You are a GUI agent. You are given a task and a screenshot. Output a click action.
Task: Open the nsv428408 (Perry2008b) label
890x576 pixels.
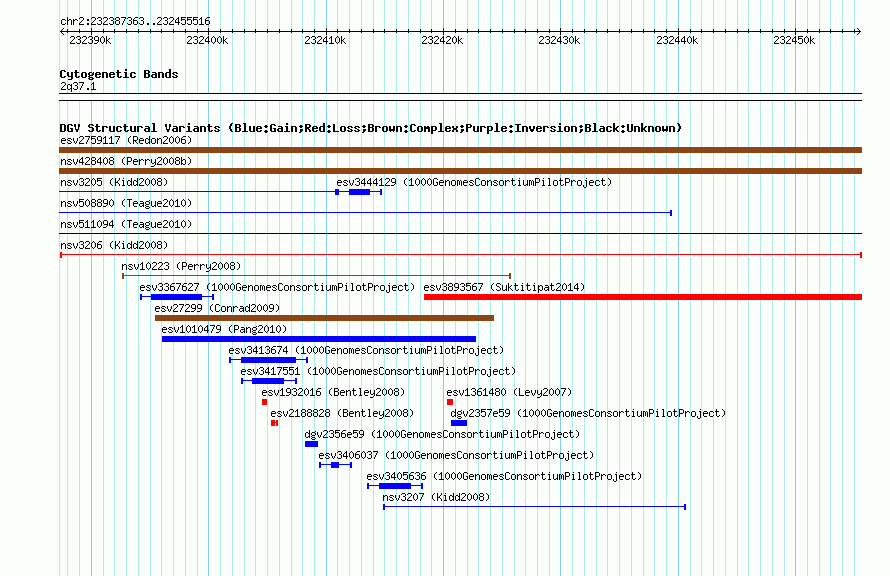coord(126,161)
